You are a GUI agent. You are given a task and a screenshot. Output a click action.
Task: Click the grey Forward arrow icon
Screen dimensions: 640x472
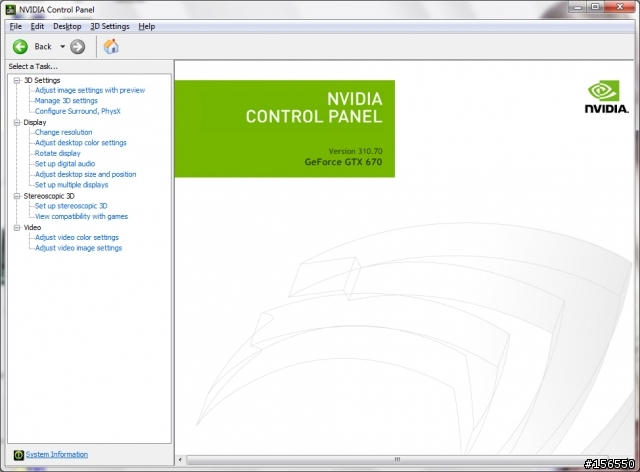[x=78, y=47]
